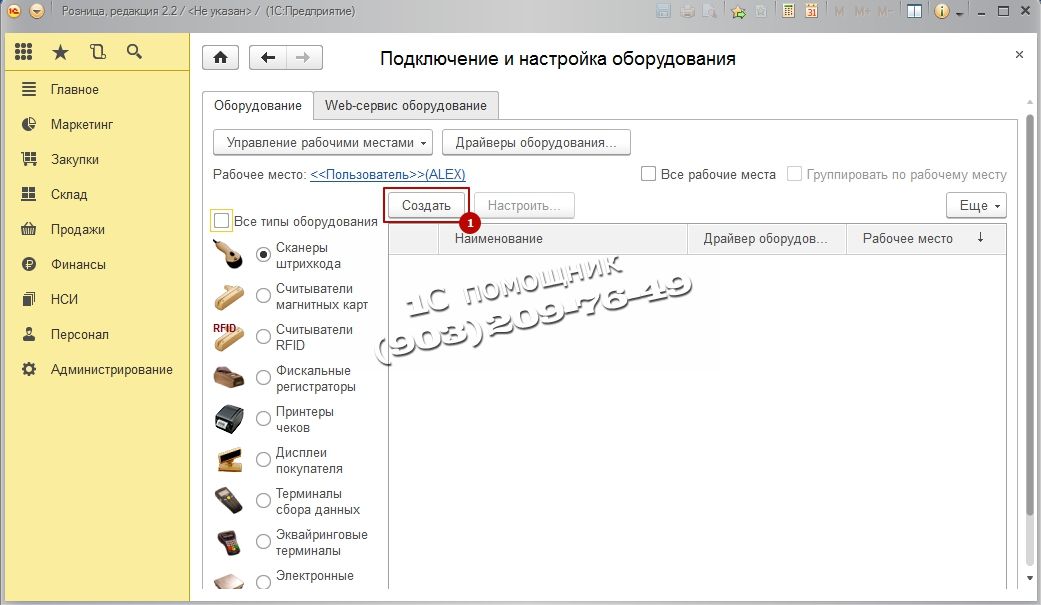Go to the home page icon
The width and height of the screenshot is (1041, 605).
pyautogui.click(x=220, y=58)
